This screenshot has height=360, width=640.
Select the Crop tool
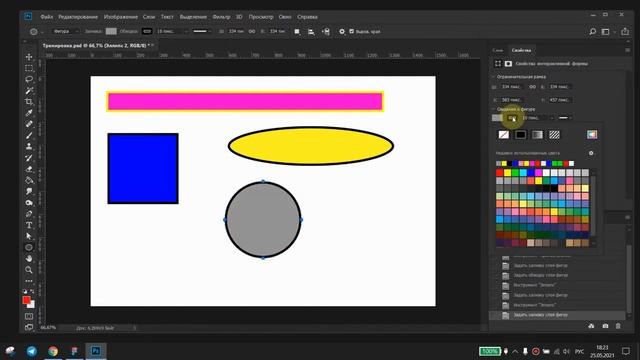coord(29,102)
